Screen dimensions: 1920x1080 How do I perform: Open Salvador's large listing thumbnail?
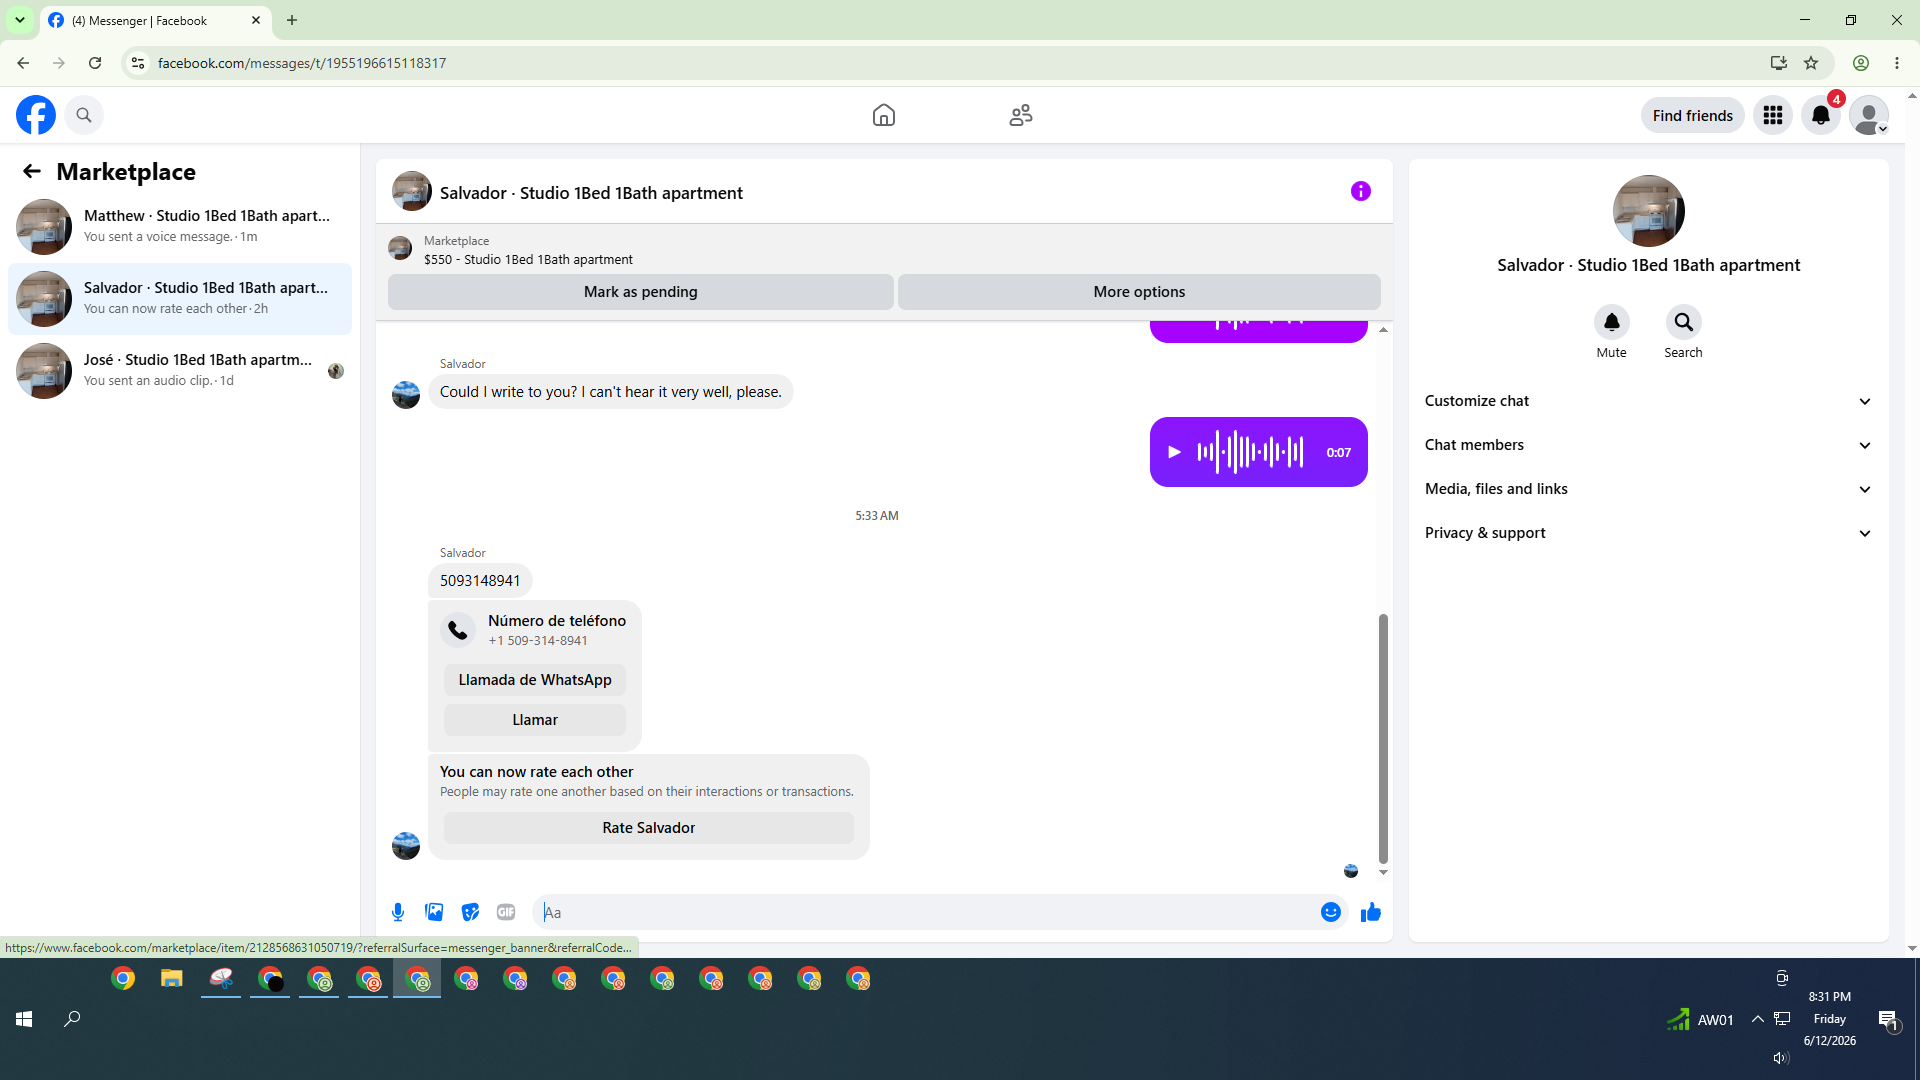[1649, 211]
